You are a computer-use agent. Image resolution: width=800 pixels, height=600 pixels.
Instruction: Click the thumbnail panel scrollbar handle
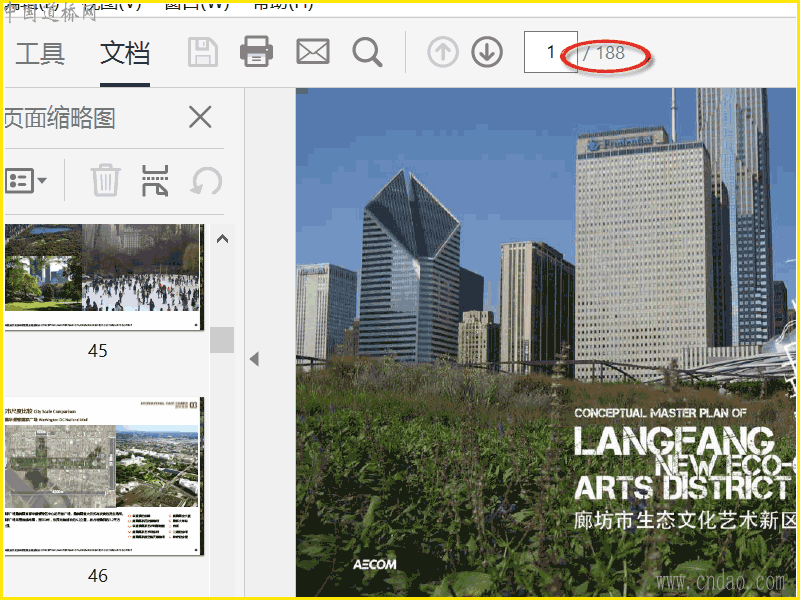[222, 340]
